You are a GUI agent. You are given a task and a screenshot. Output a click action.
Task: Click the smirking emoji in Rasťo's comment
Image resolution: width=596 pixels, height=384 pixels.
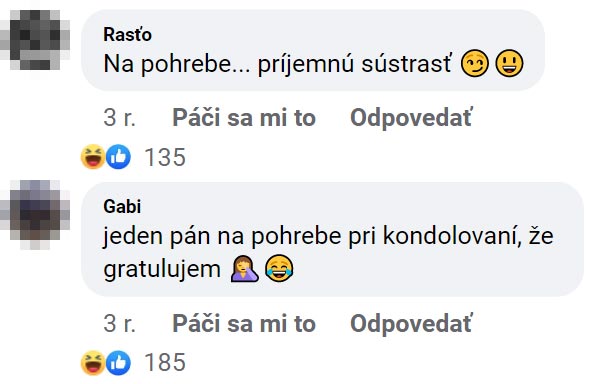pos(474,63)
